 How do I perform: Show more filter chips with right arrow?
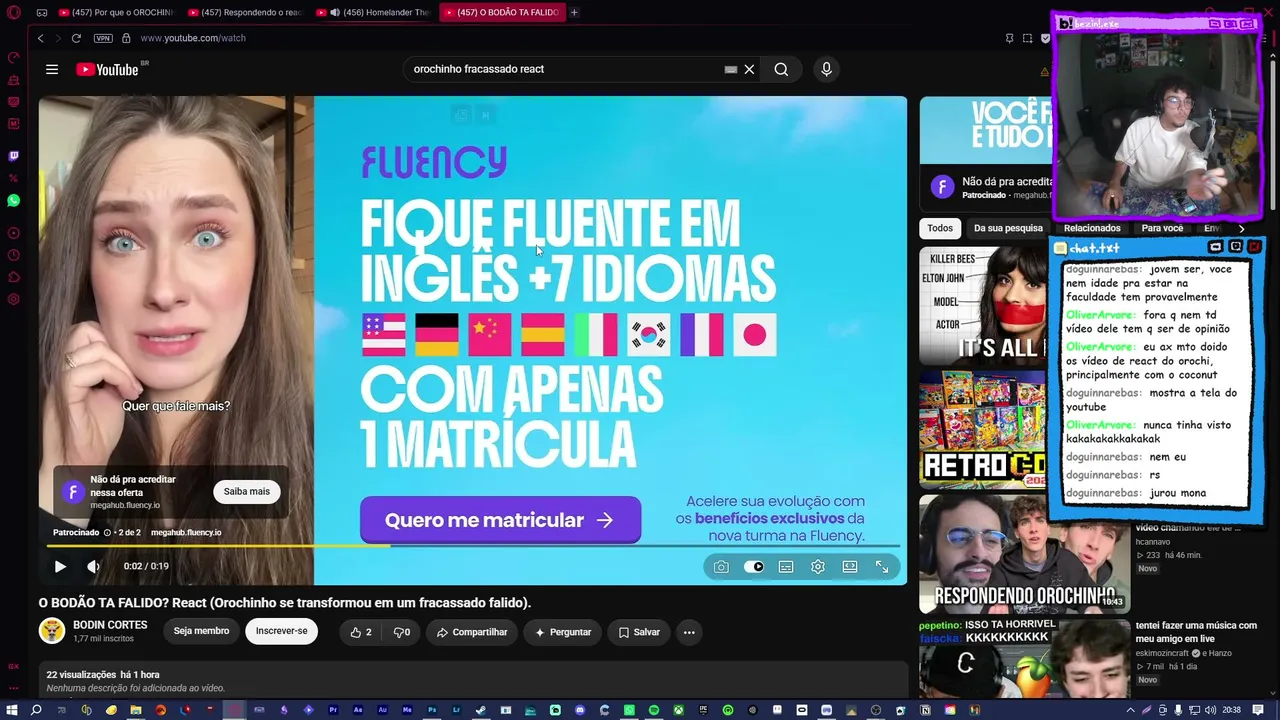click(1242, 228)
